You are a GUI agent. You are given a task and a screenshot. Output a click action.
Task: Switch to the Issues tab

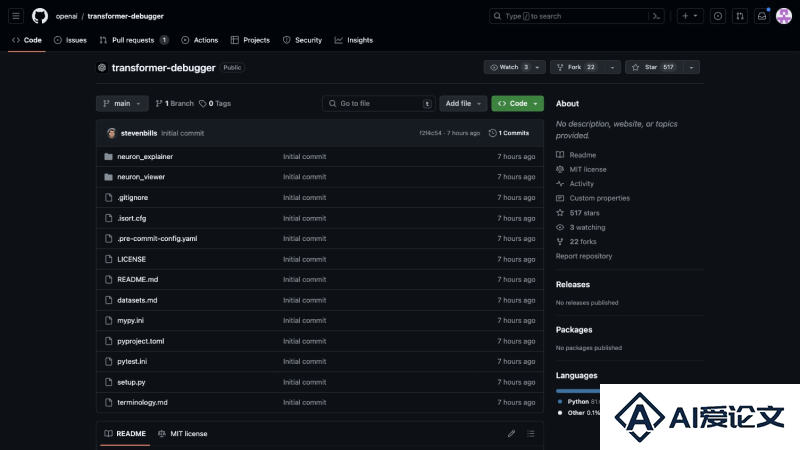(x=70, y=40)
